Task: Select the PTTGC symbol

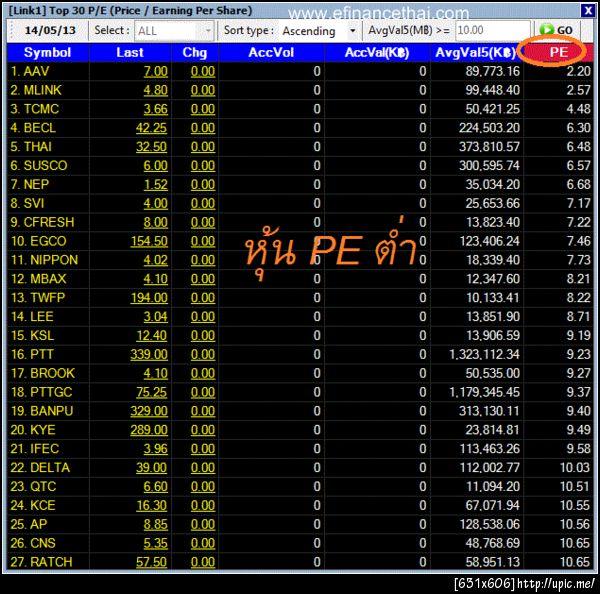Action: (x=51, y=392)
